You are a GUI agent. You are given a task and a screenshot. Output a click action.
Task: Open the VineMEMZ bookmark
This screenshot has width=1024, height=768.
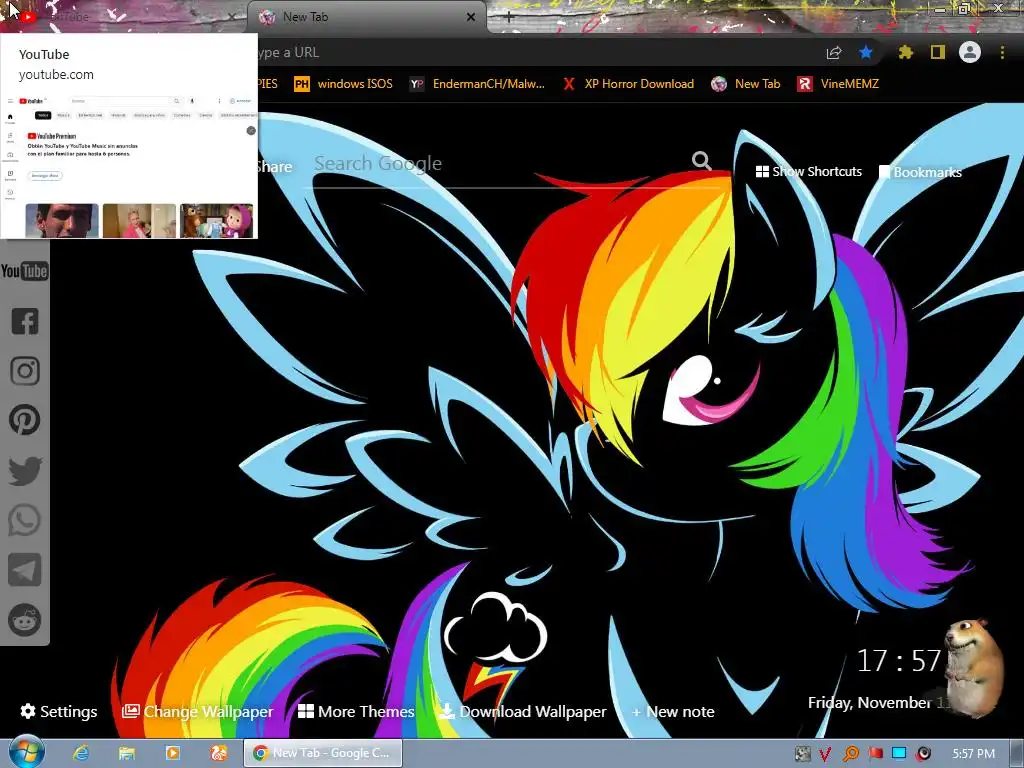[x=839, y=84]
